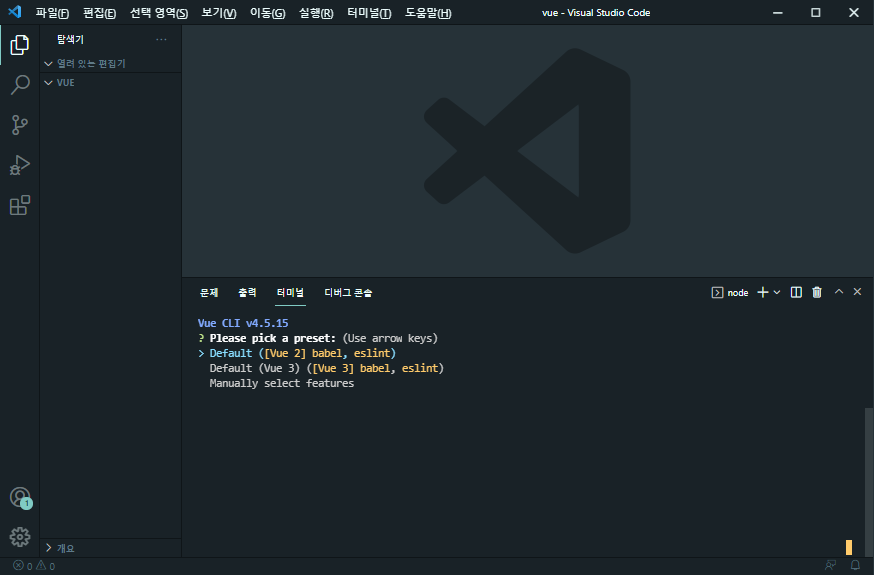Open the 터미널(T) menu
Image resolution: width=874 pixels, height=575 pixels.
pyautogui.click(x=369, y=12)
